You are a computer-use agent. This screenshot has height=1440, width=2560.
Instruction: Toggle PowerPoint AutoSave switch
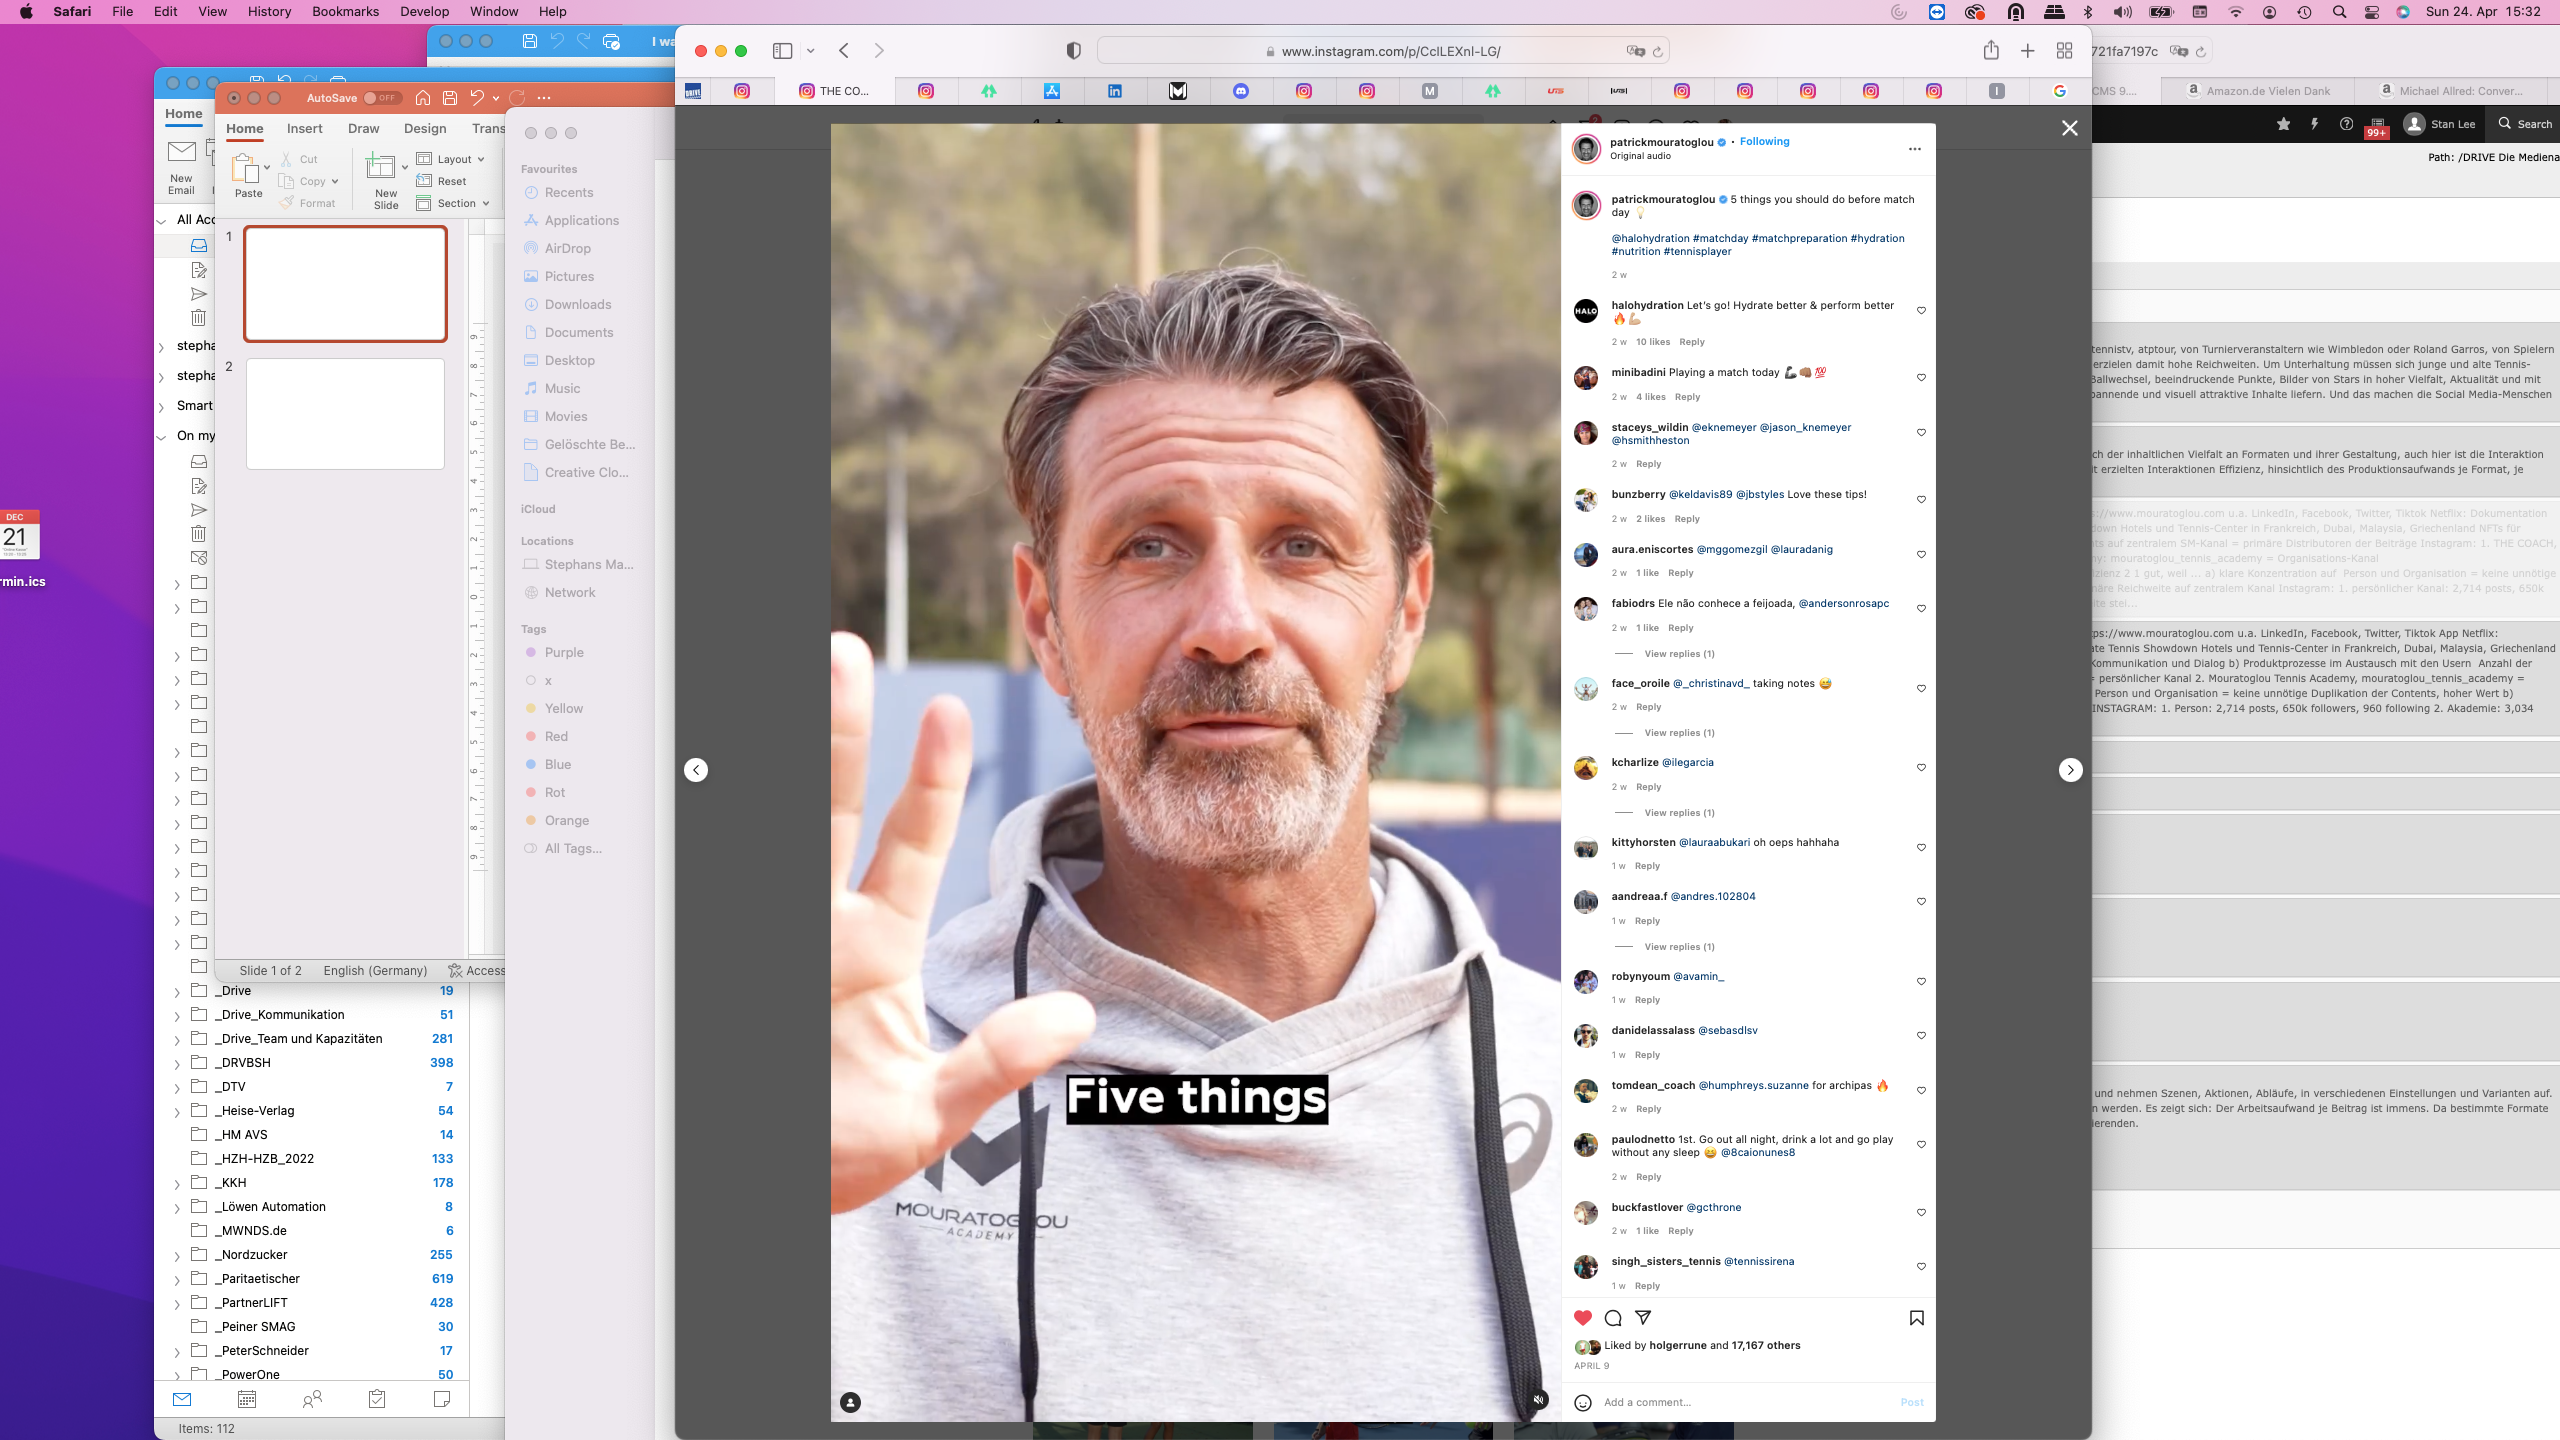click(x=381, y=98)
